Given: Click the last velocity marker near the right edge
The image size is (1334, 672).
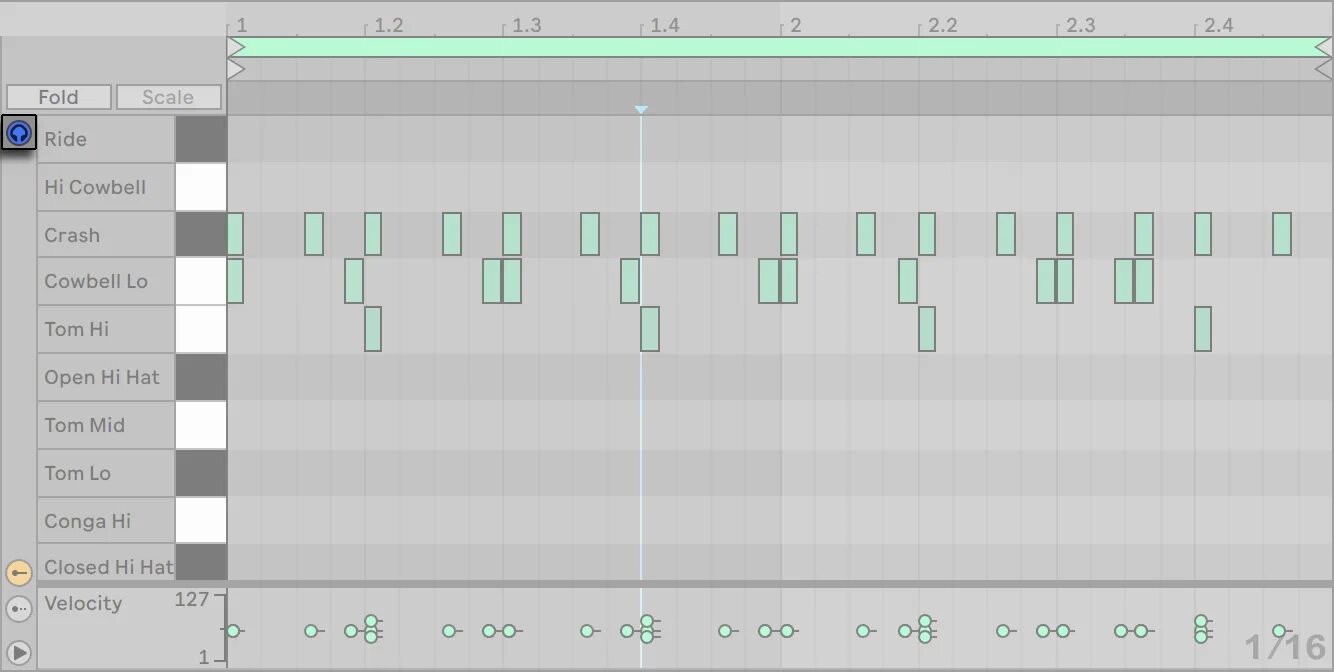Looking at the screenshot, I should coord(1279,631).
